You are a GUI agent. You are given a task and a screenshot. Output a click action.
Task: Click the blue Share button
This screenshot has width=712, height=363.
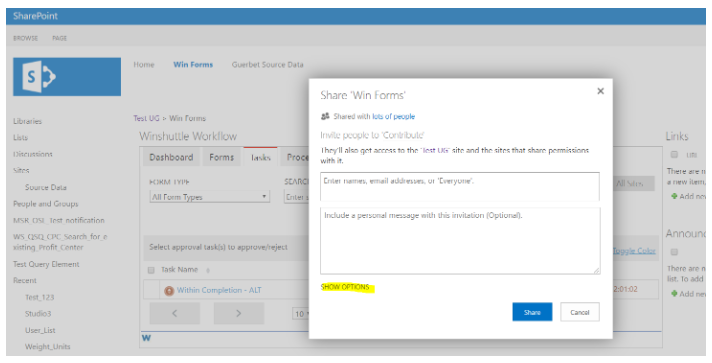tap(532, 312)
